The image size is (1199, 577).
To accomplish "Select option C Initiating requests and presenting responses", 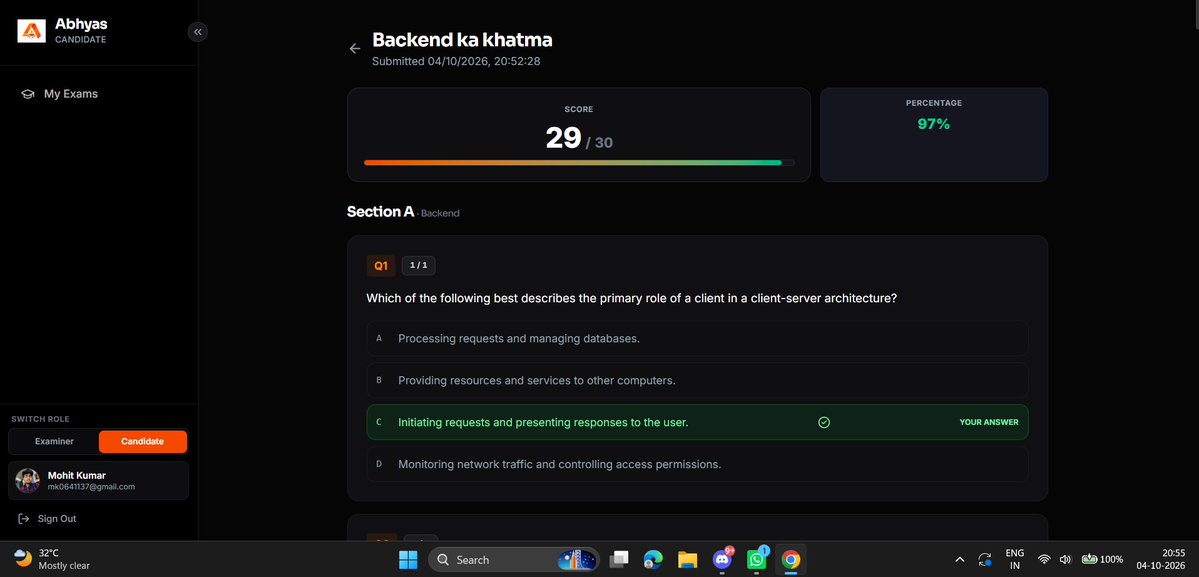I will coord(697,422).
